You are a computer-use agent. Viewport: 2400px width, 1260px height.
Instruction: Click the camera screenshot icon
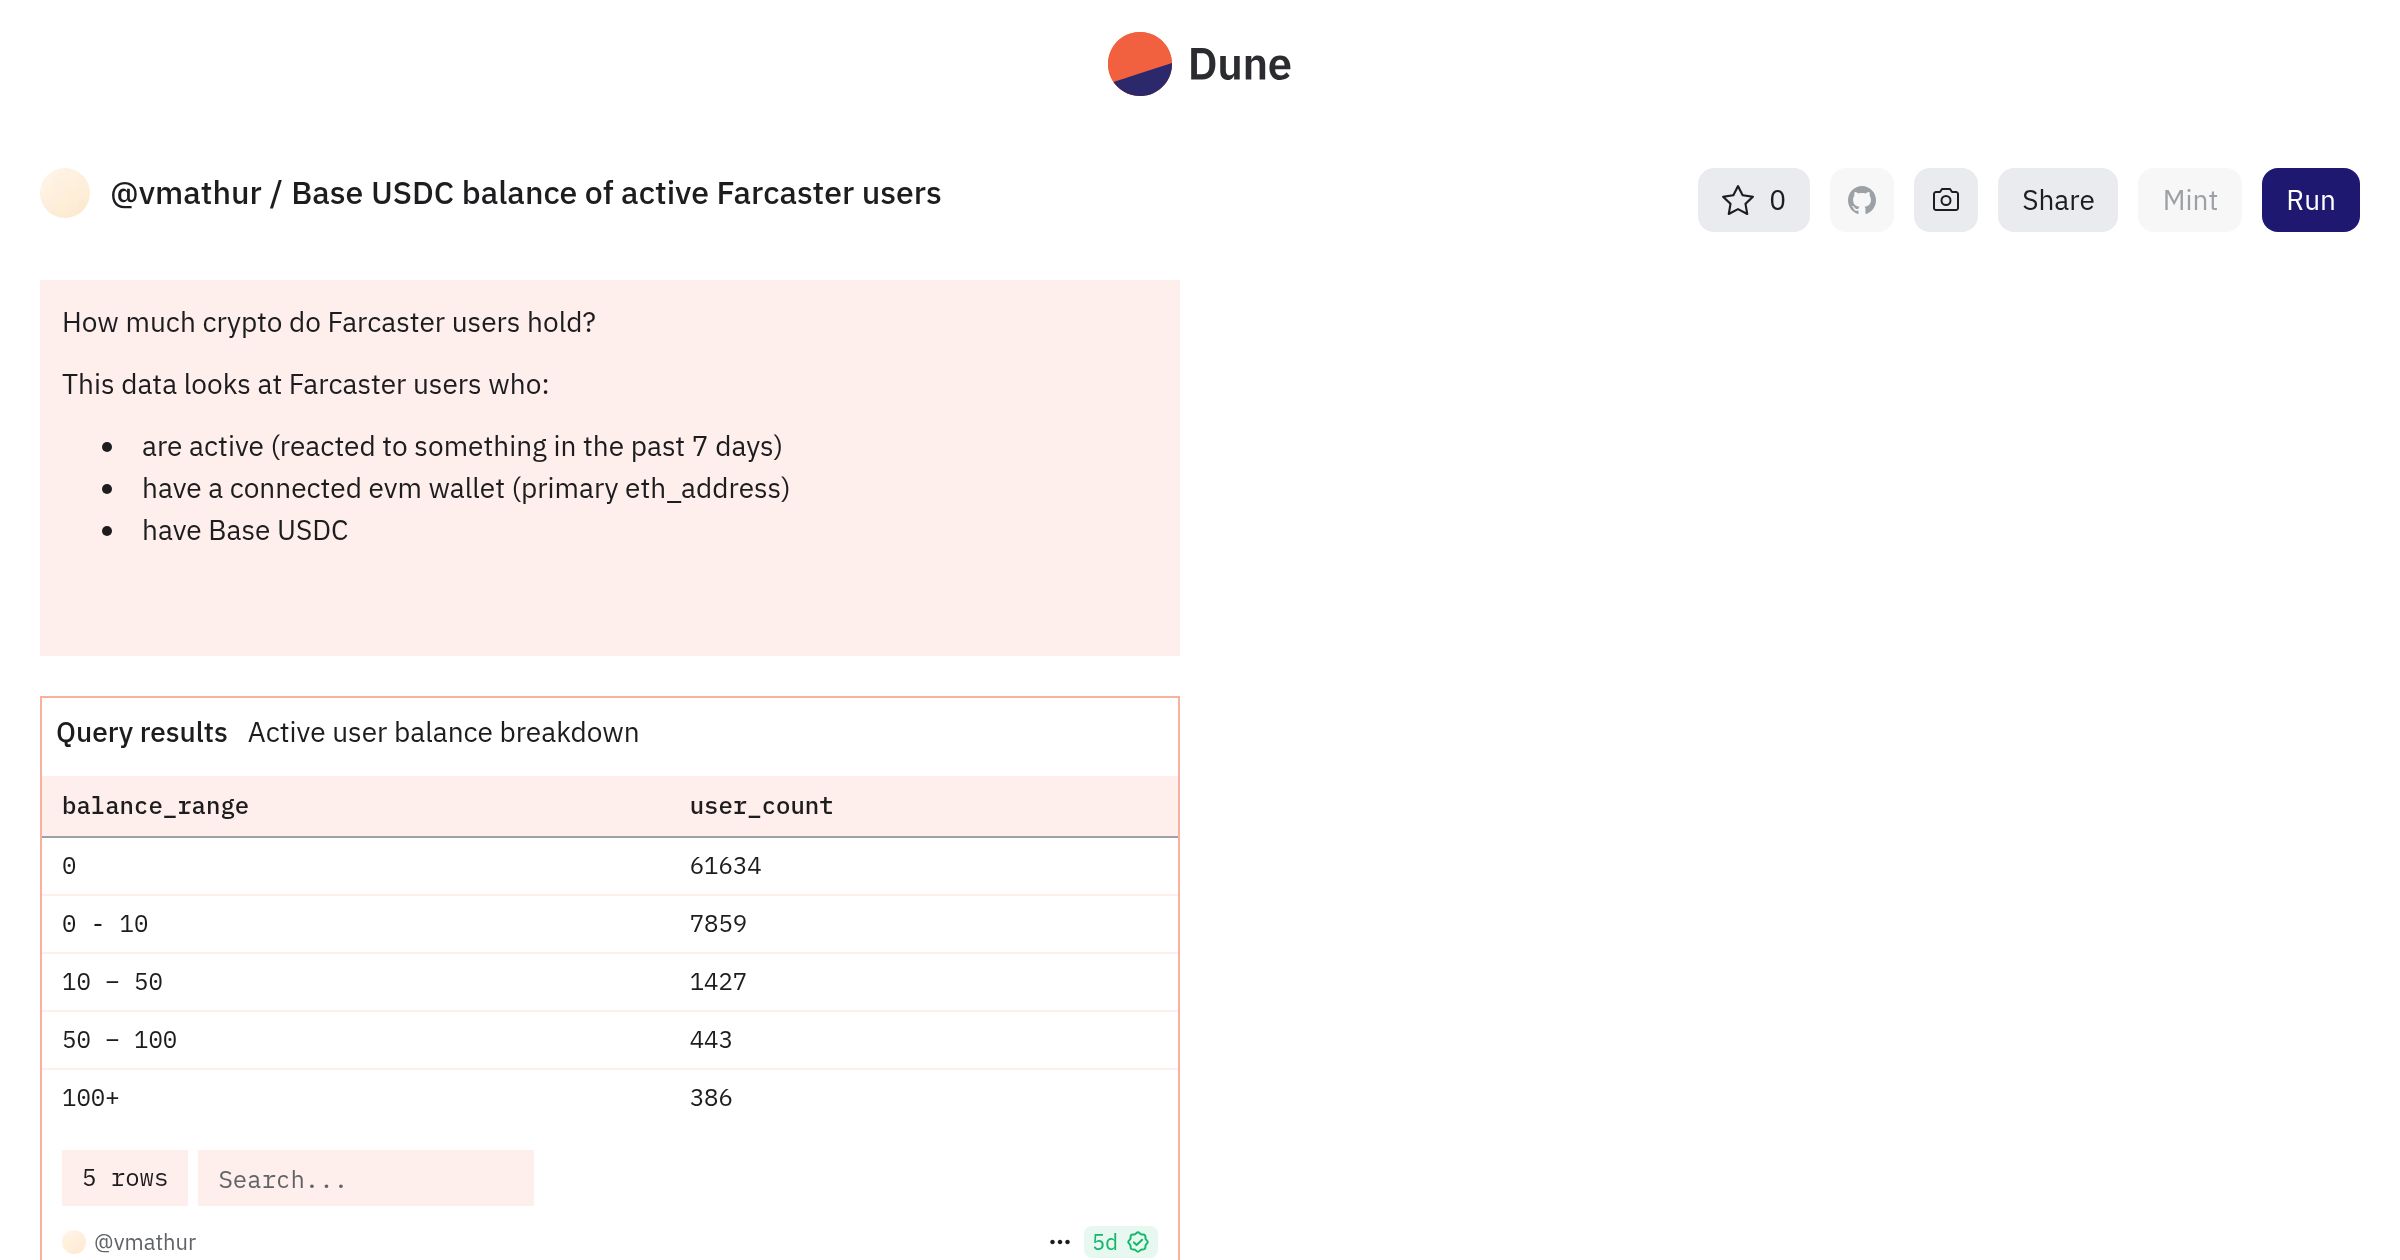point(1945,200)
